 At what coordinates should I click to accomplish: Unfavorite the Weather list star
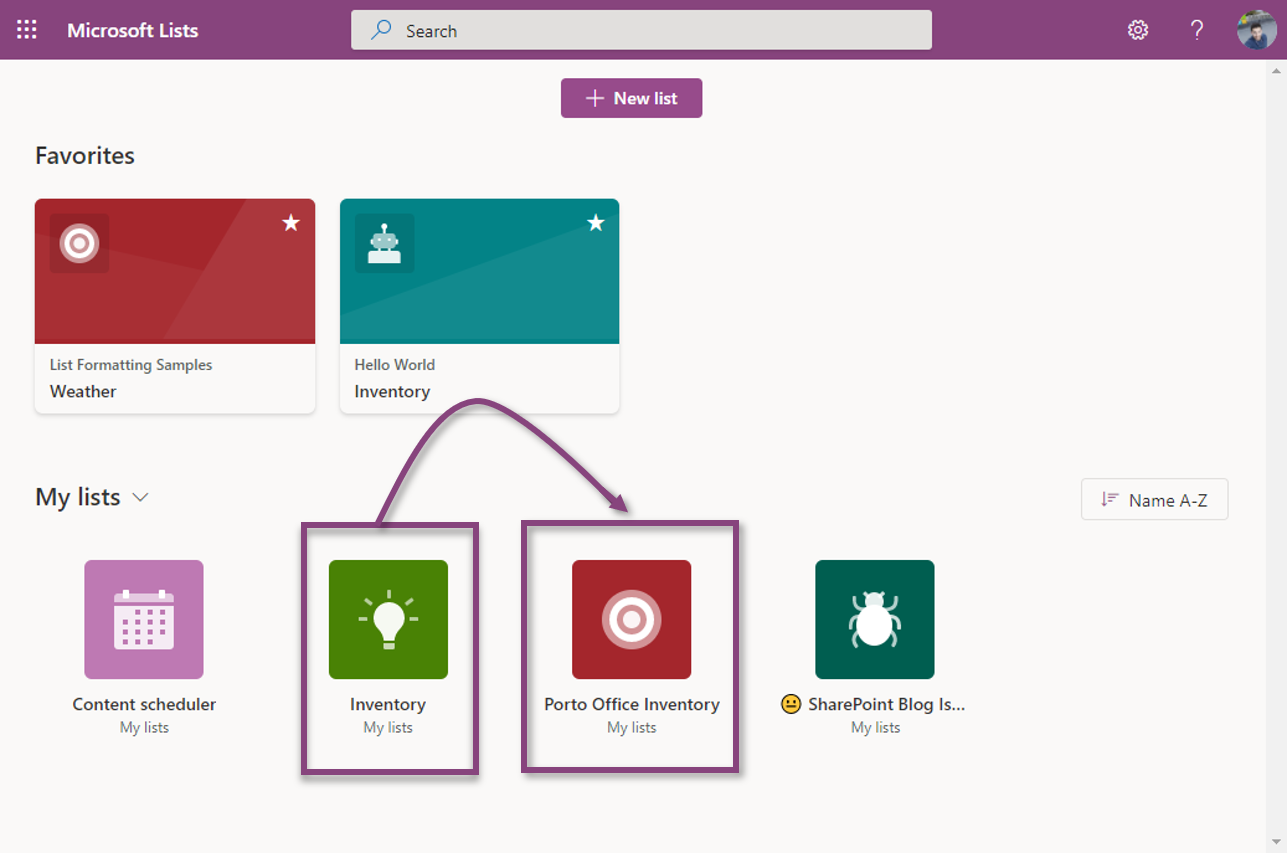pyautogui.click(x=291, y=222)
